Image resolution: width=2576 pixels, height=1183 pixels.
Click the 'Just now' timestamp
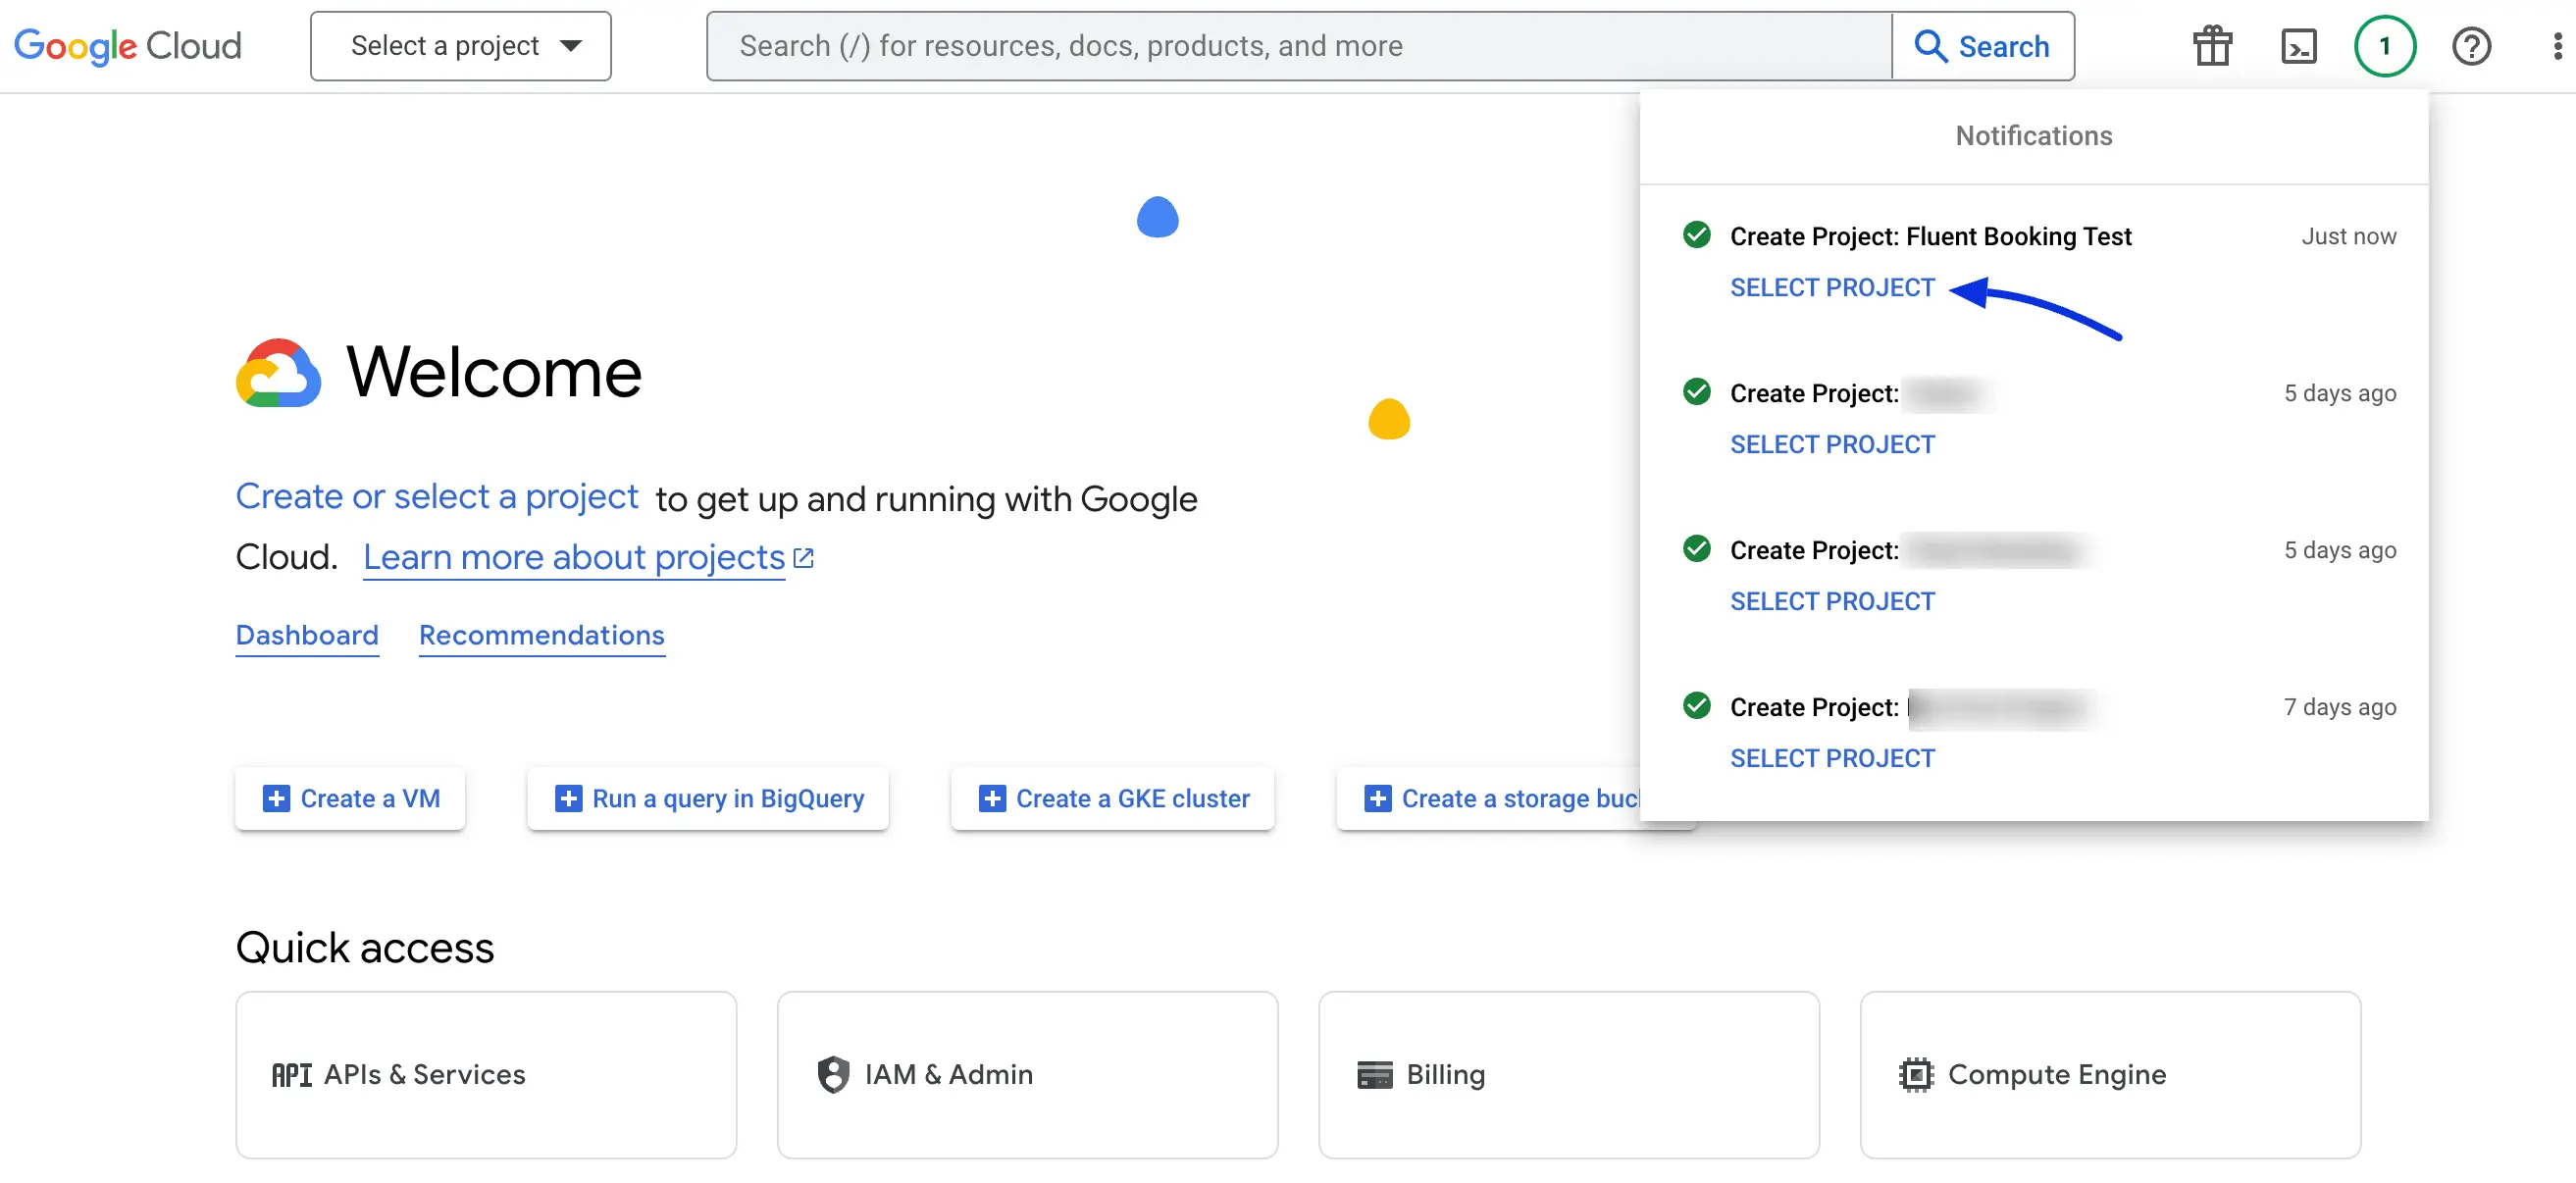pyautogui.click(x=2348, y=237)
